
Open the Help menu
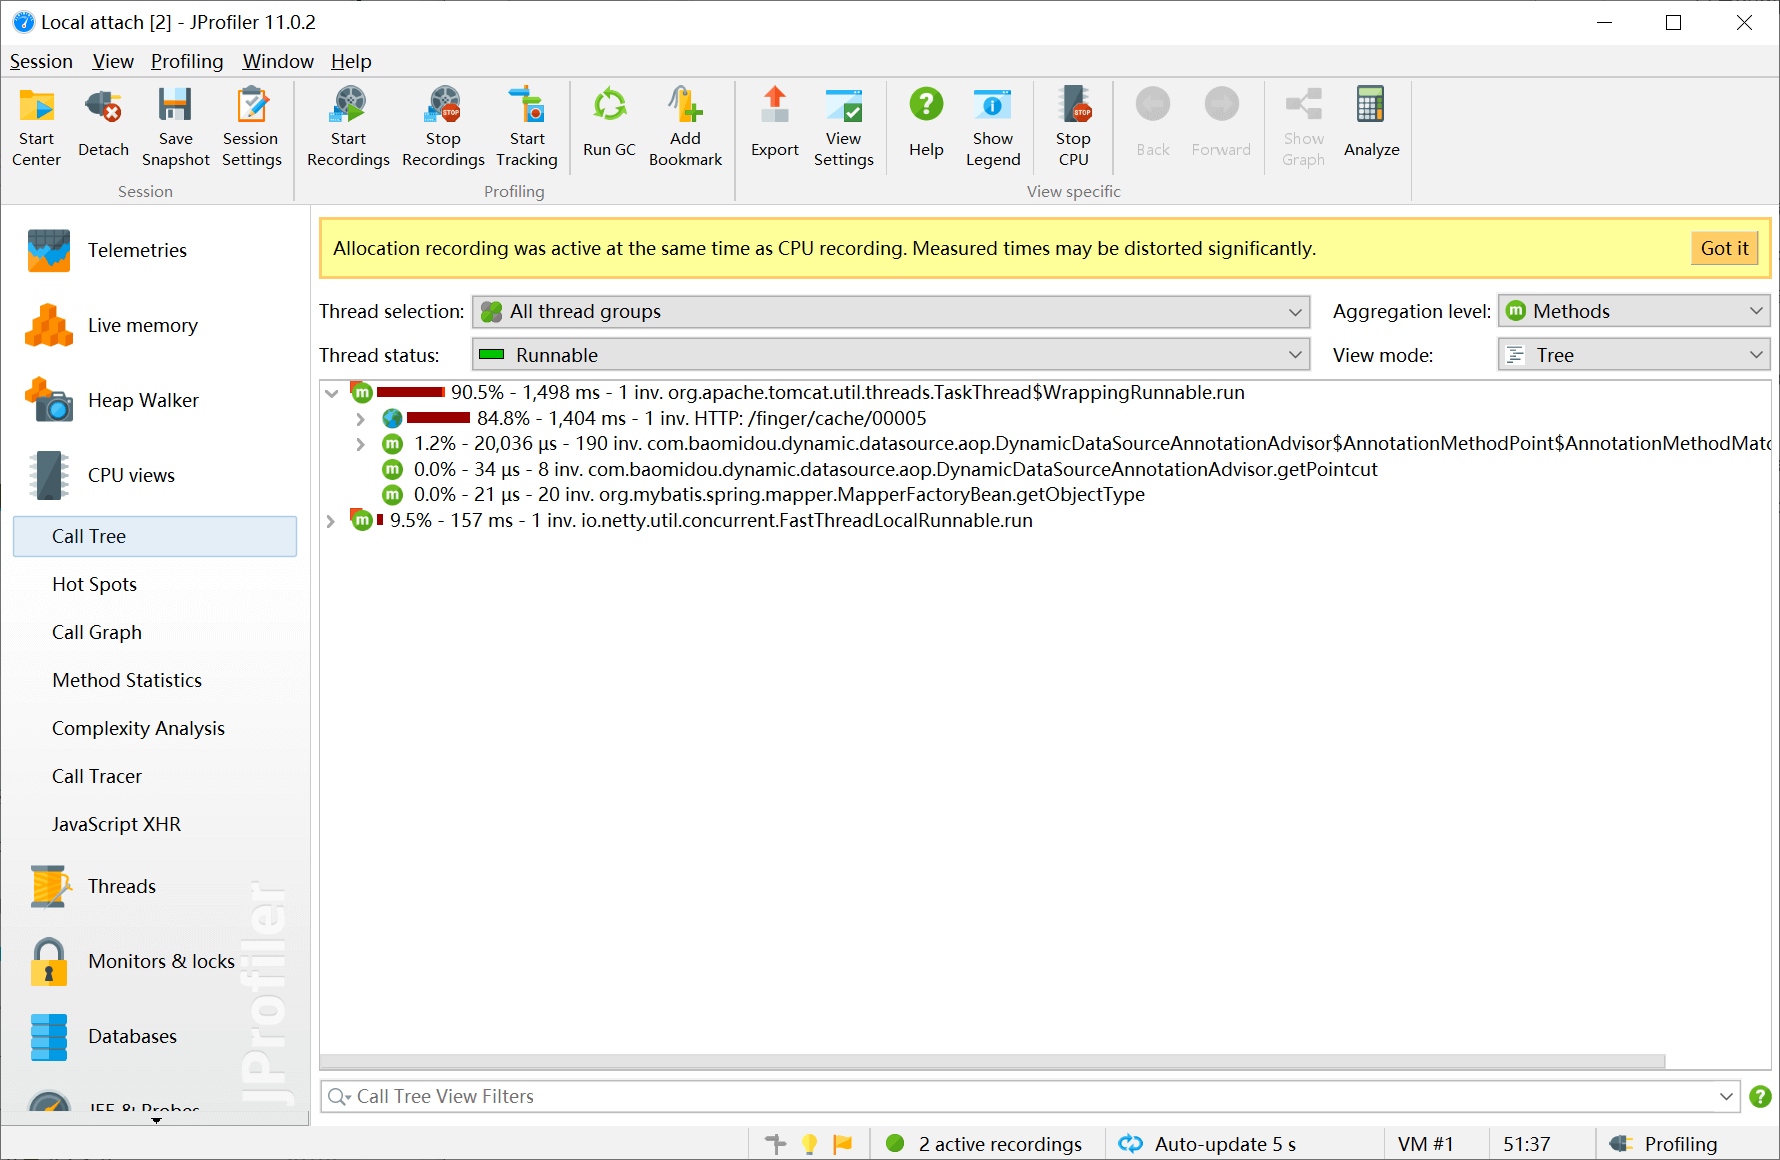(351, 62)
